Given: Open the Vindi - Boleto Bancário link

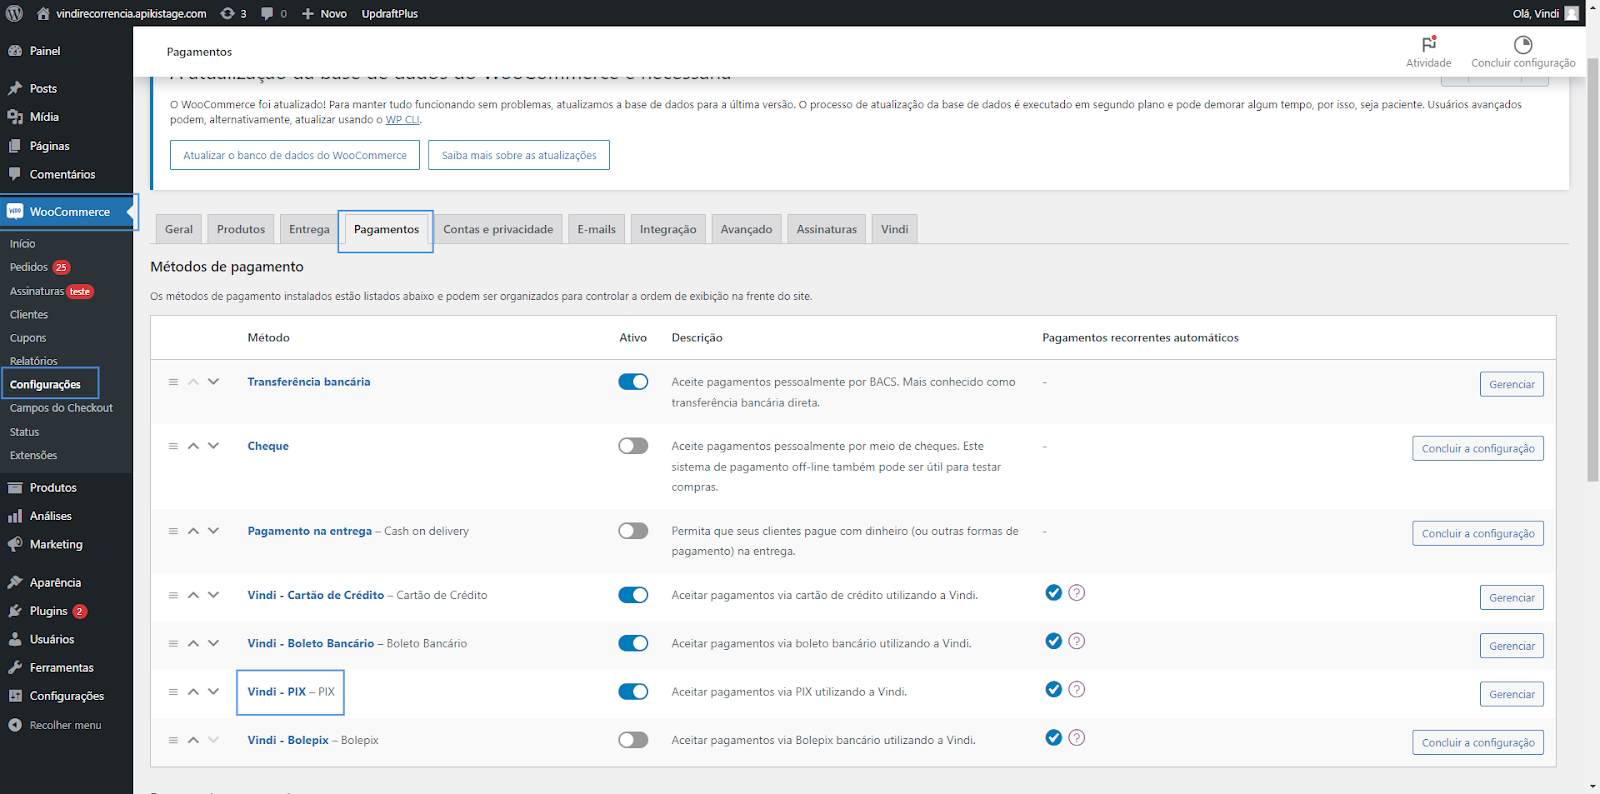Looking at the screenshot, I should click(310, 644).
